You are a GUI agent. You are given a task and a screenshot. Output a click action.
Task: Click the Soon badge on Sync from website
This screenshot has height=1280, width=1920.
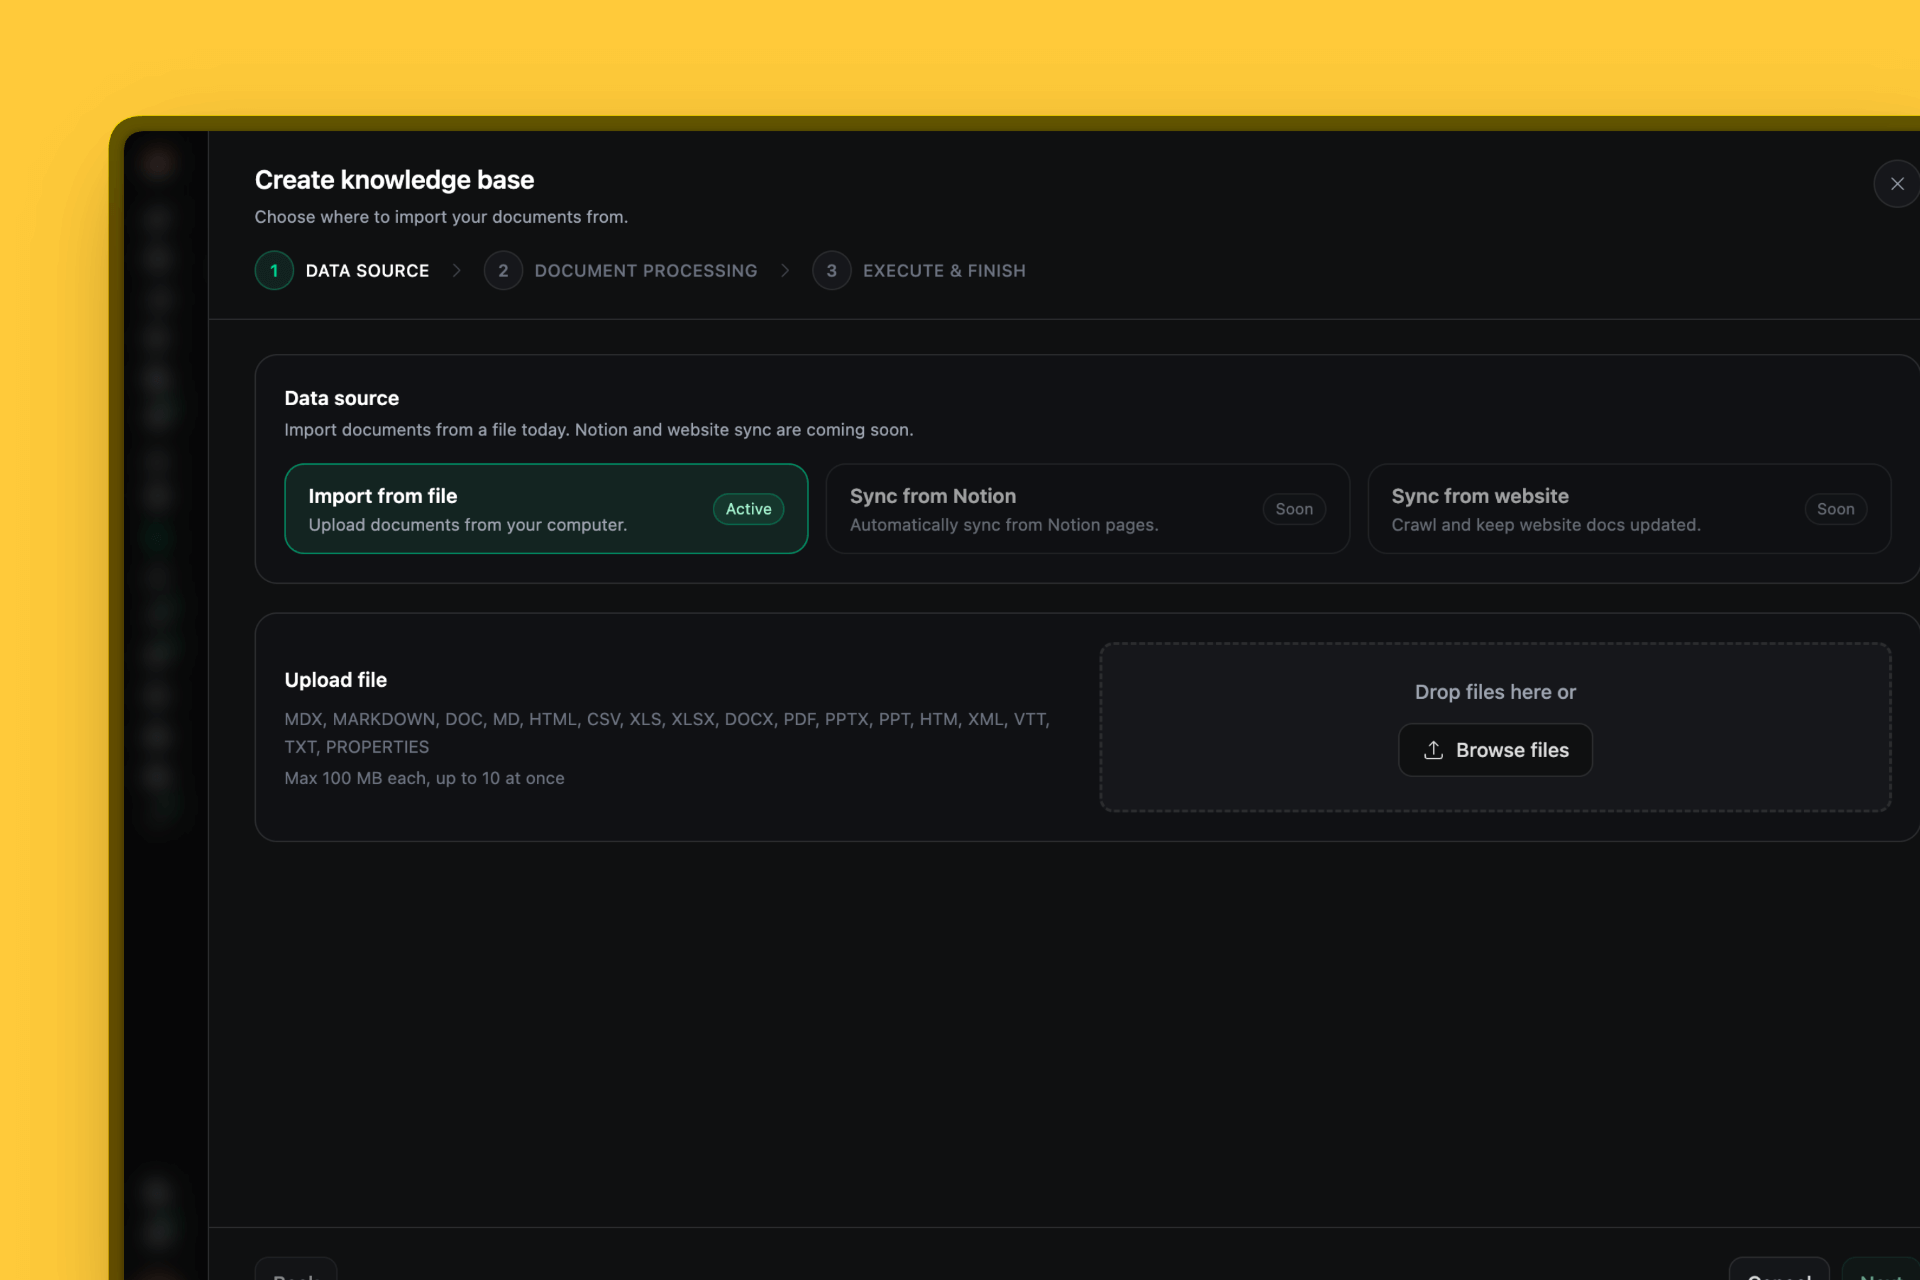[1836, 509]
